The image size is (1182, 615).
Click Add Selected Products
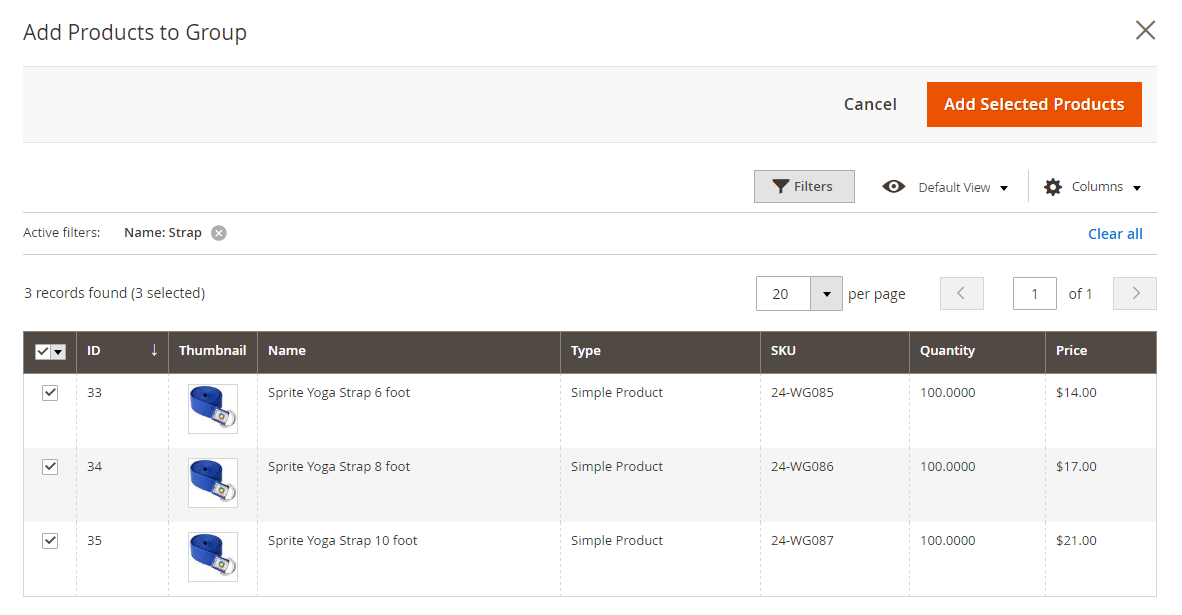[1034, 104]
